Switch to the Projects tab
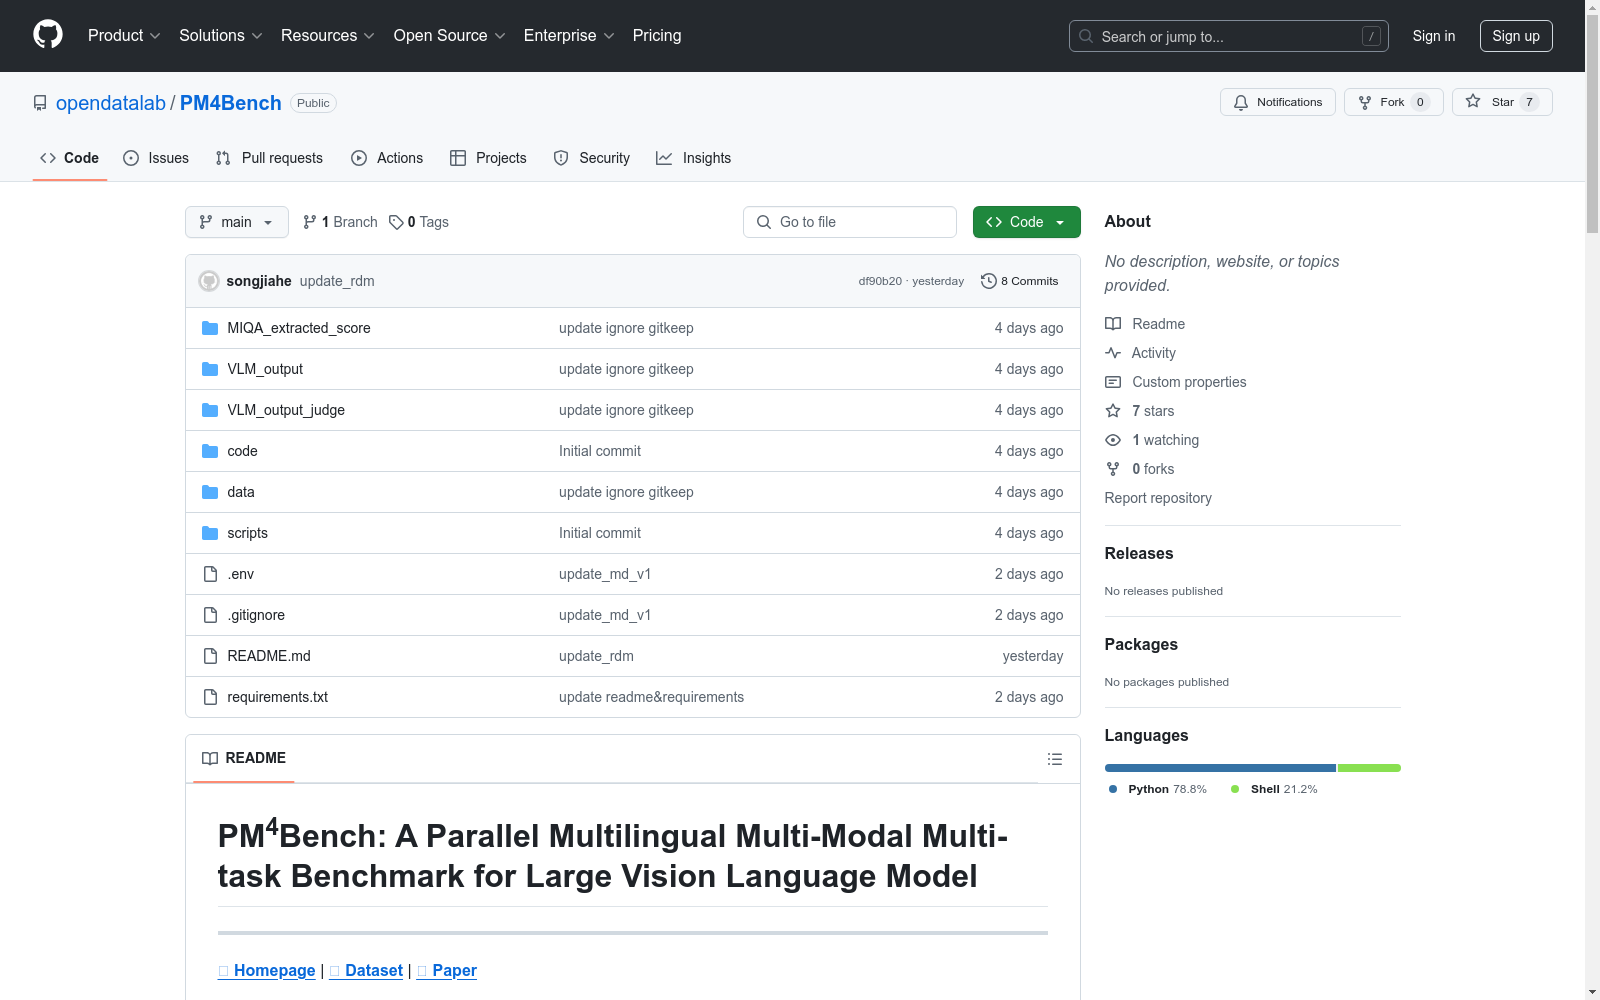 coord(488,158)
